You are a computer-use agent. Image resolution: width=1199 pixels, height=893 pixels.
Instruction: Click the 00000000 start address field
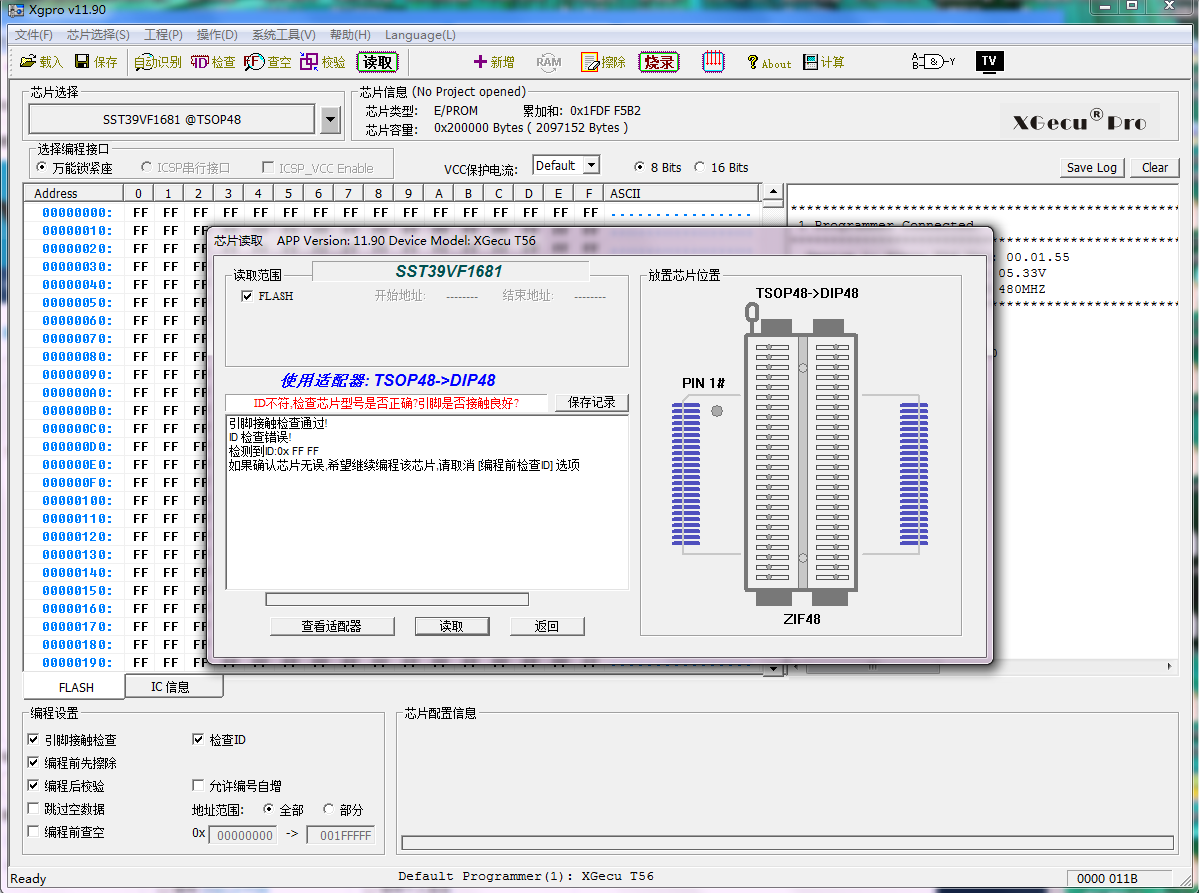pos(242,835)
